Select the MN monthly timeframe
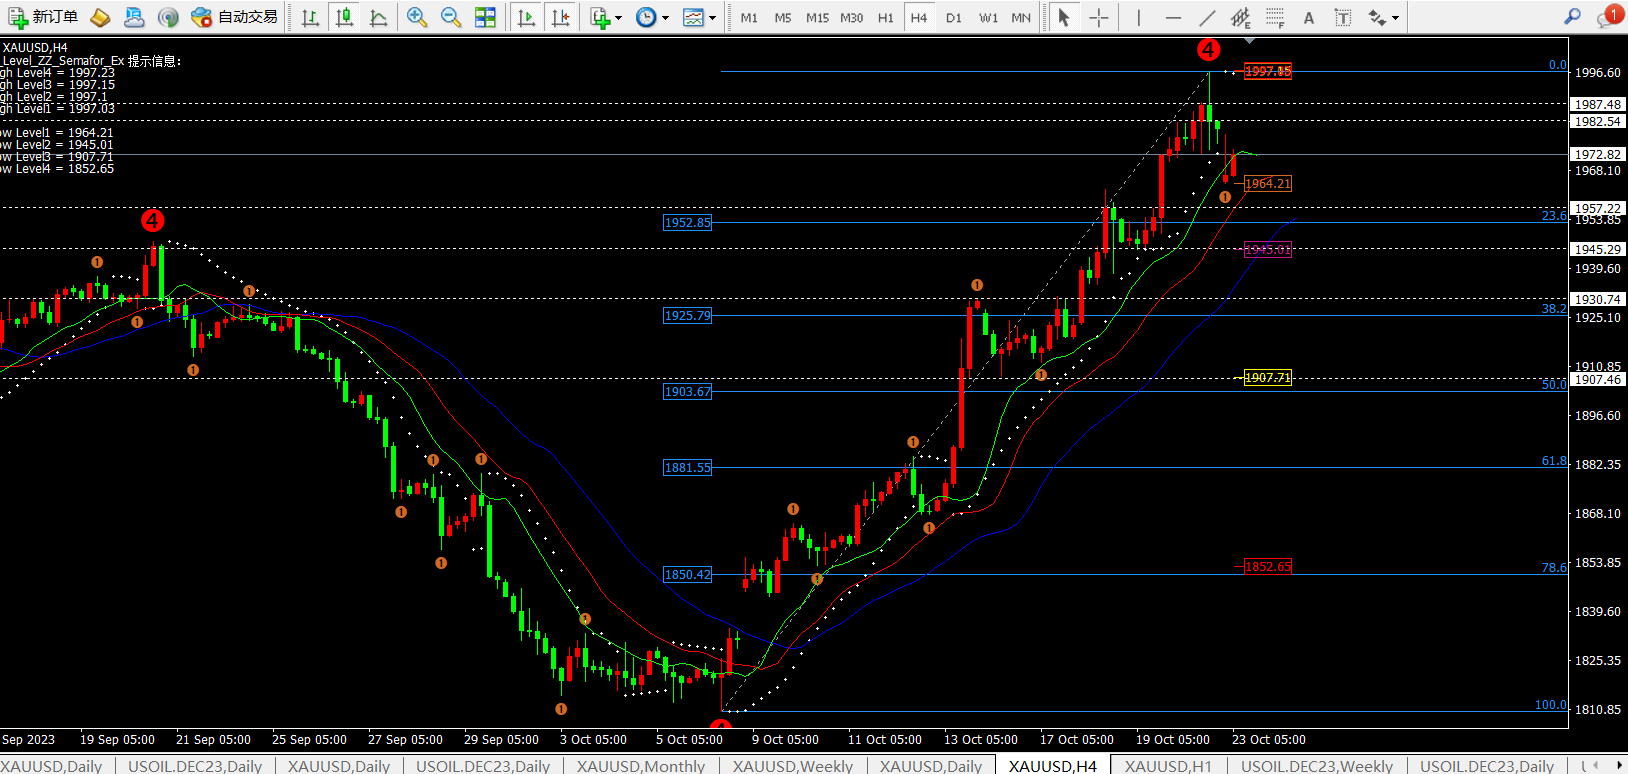The width and height of the screenshot is (1628, 774). pyautogui.click(x=1021, y=18)
